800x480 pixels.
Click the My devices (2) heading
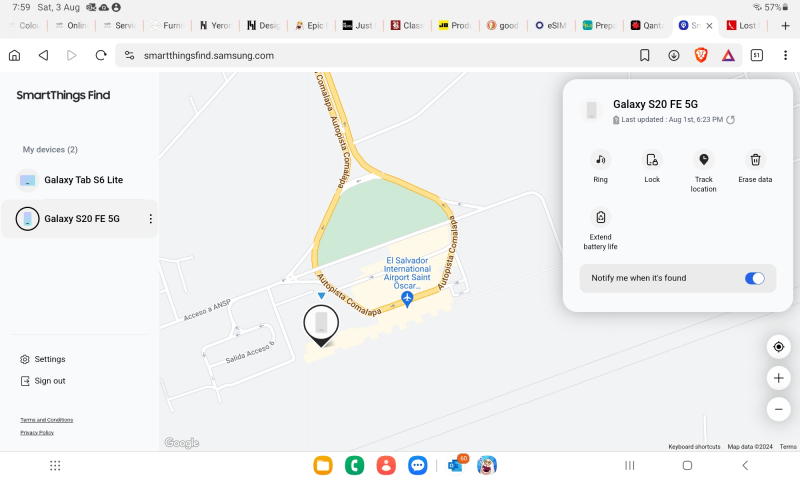(50, 149)
